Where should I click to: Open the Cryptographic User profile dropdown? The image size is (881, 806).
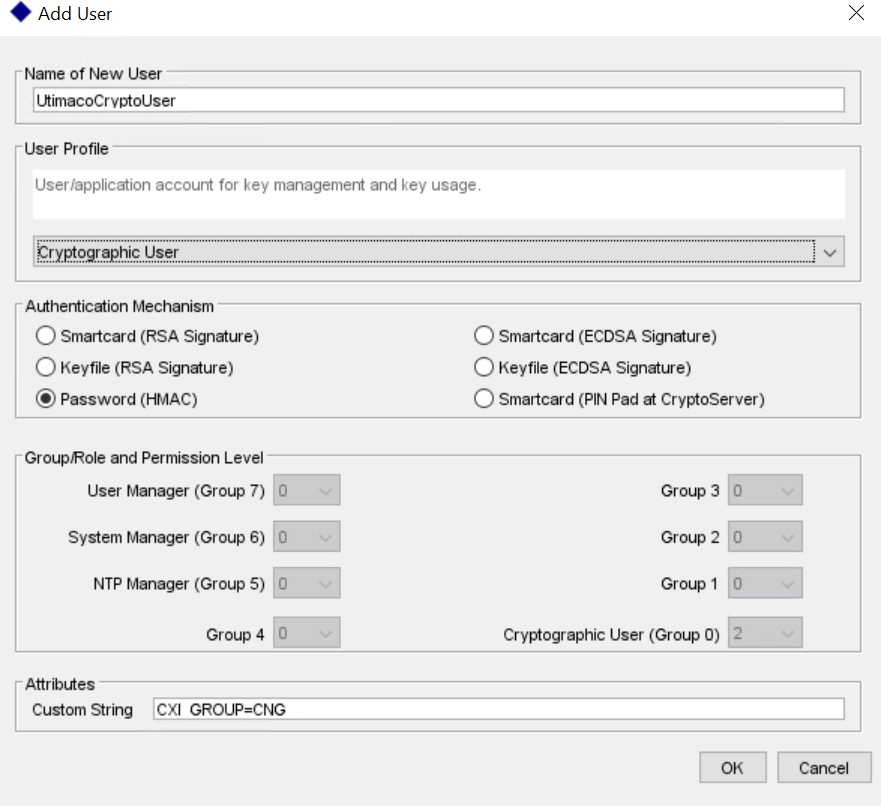click(x=438, y=252)
